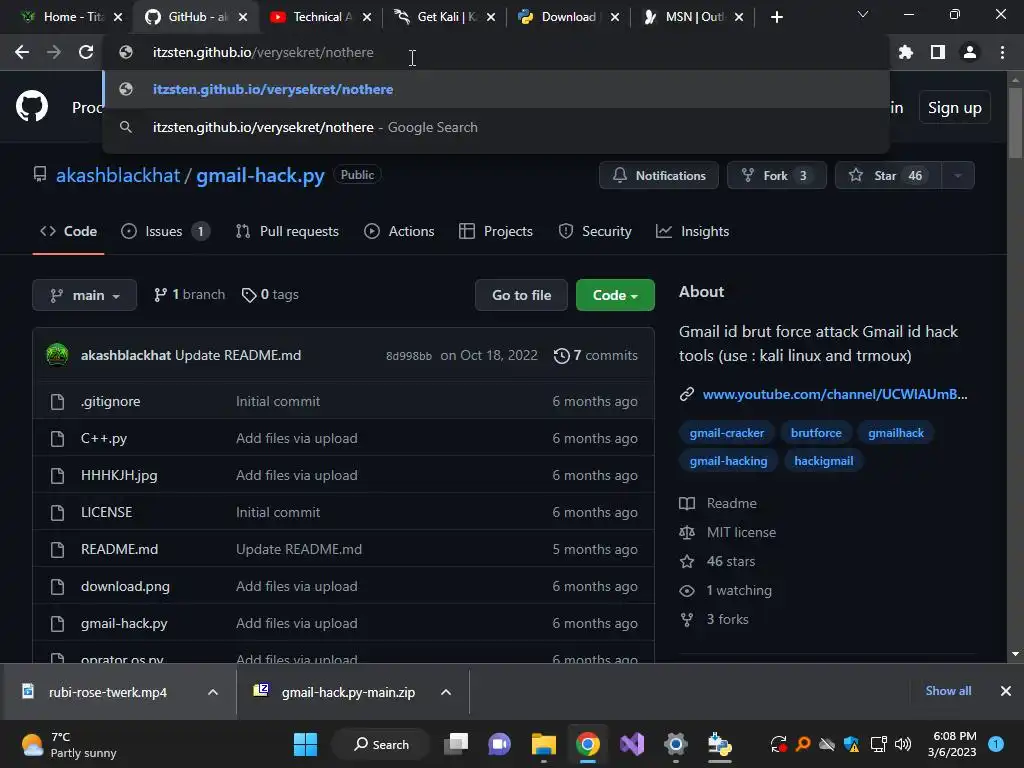1024x768 pixels.
Task: Open the Chrome profile avatar icon
Action: pos(970,52)
